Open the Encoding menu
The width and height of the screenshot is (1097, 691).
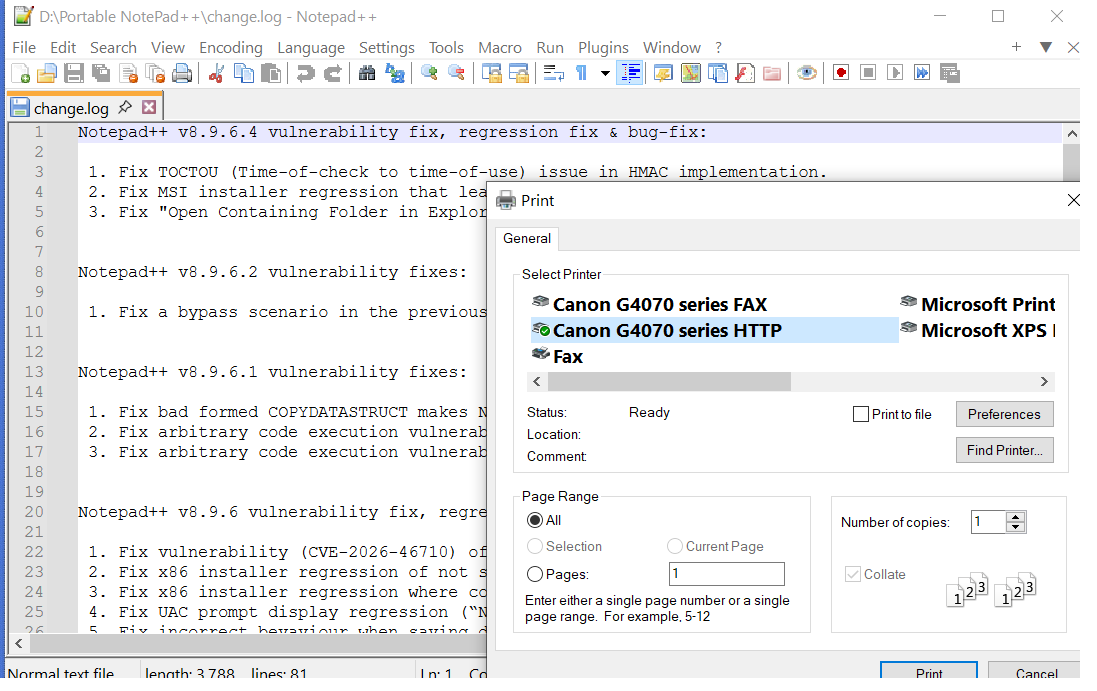point(231,48)
